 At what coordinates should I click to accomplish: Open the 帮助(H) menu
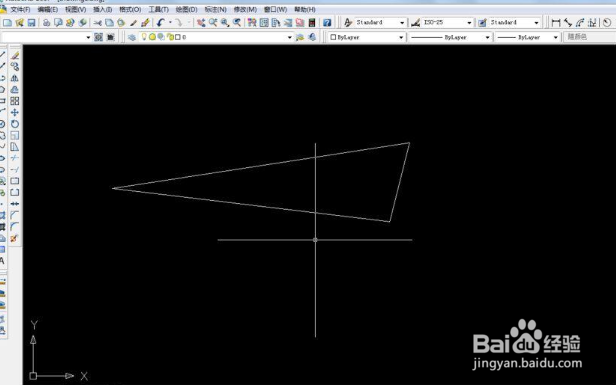point(305,9)
